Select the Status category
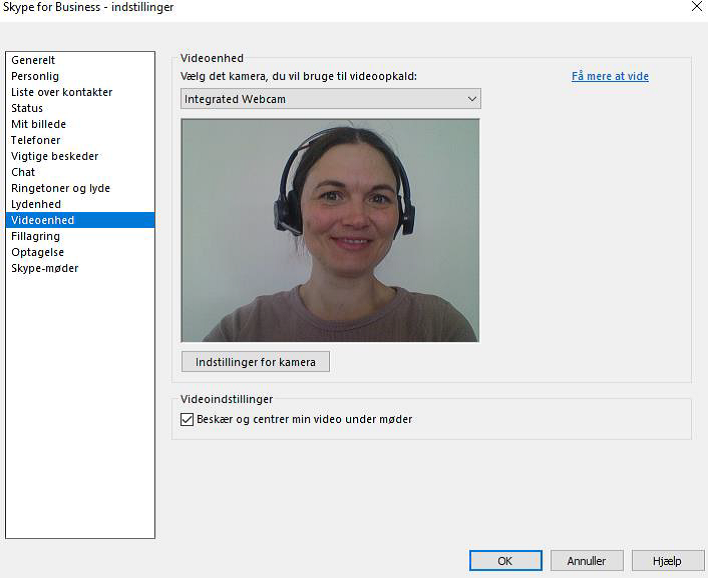 coord(80,108)
